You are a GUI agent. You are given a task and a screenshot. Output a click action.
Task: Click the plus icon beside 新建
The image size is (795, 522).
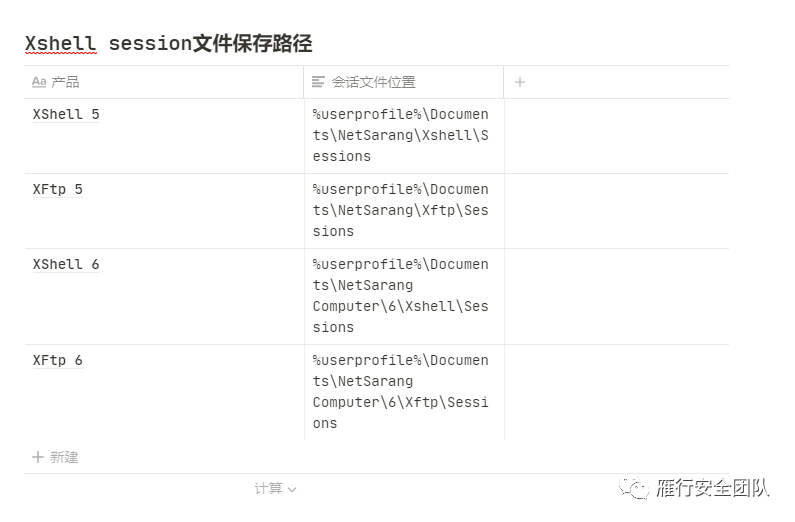click(x=38, y=457)
